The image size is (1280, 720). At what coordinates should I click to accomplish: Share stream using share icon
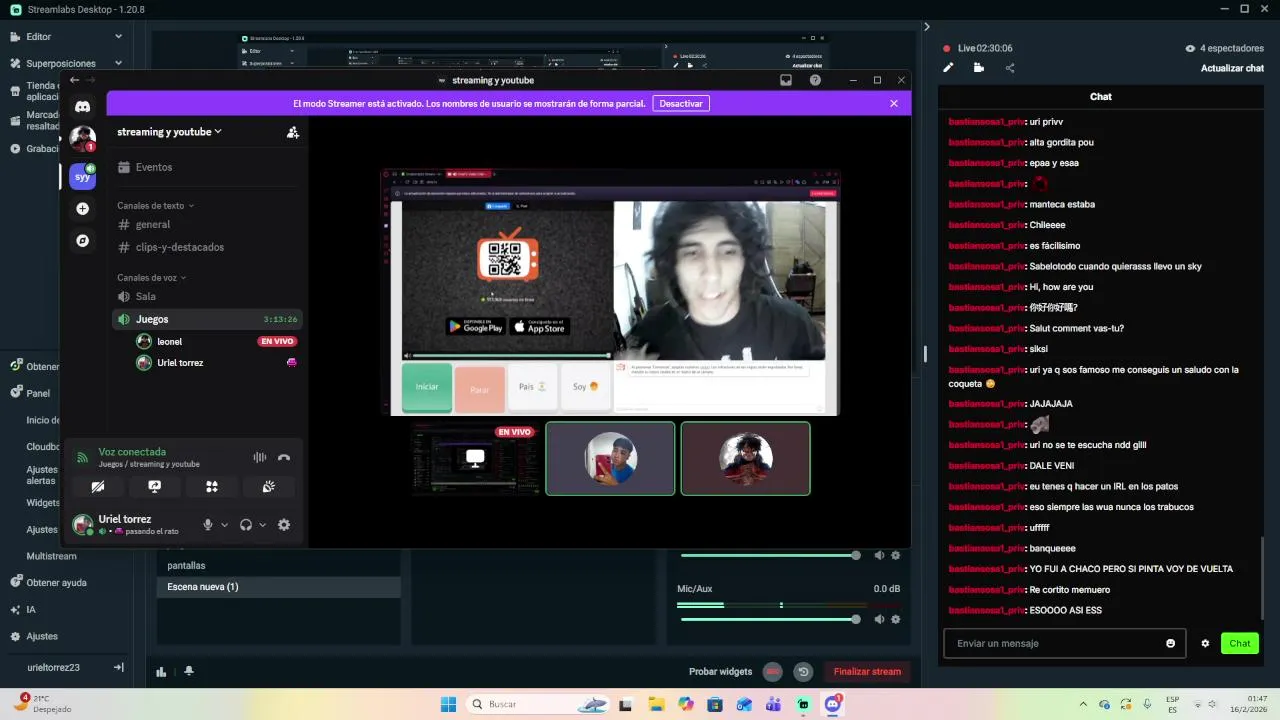click(1010, 68)
